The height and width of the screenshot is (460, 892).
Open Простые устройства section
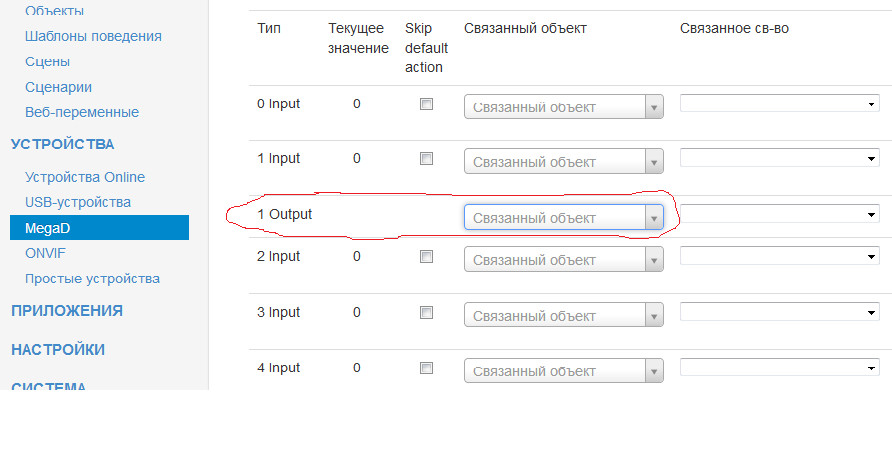[x=92, y=278]
